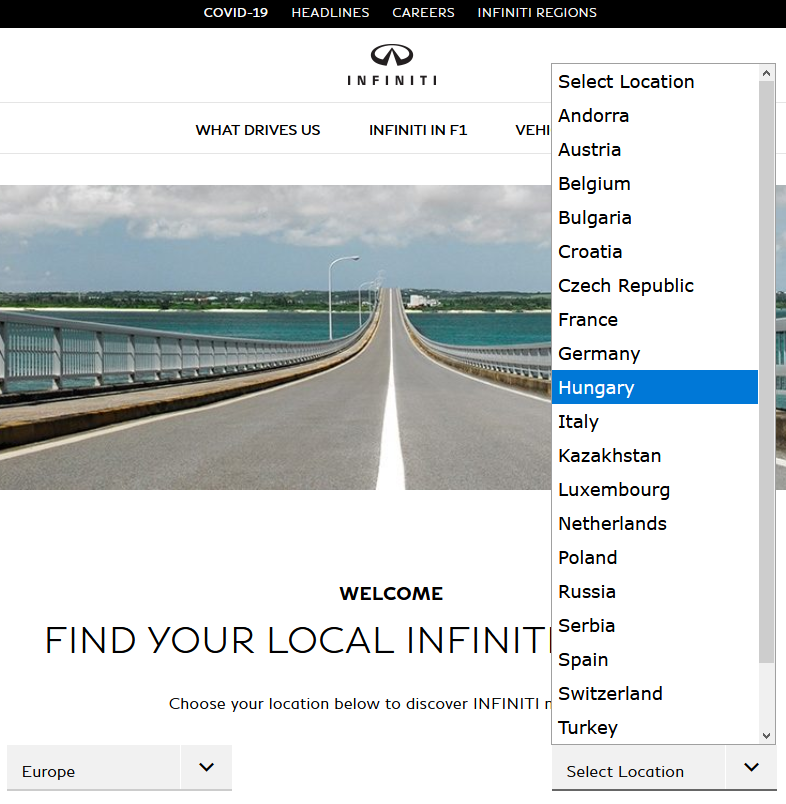Select Luxembourg from the location list
This screenshot has height=804, width=786.
(x=655, y=489)
